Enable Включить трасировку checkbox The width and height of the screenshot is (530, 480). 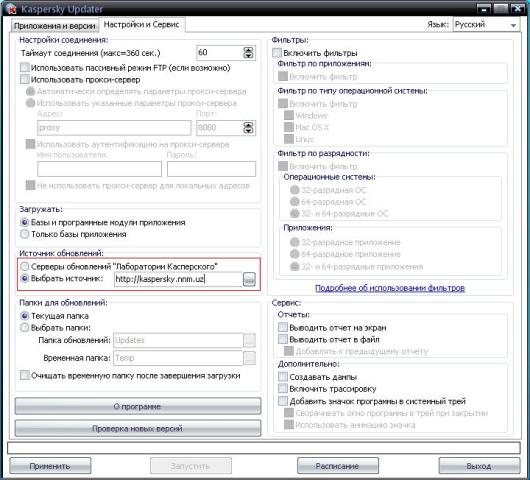coord(283,389)
